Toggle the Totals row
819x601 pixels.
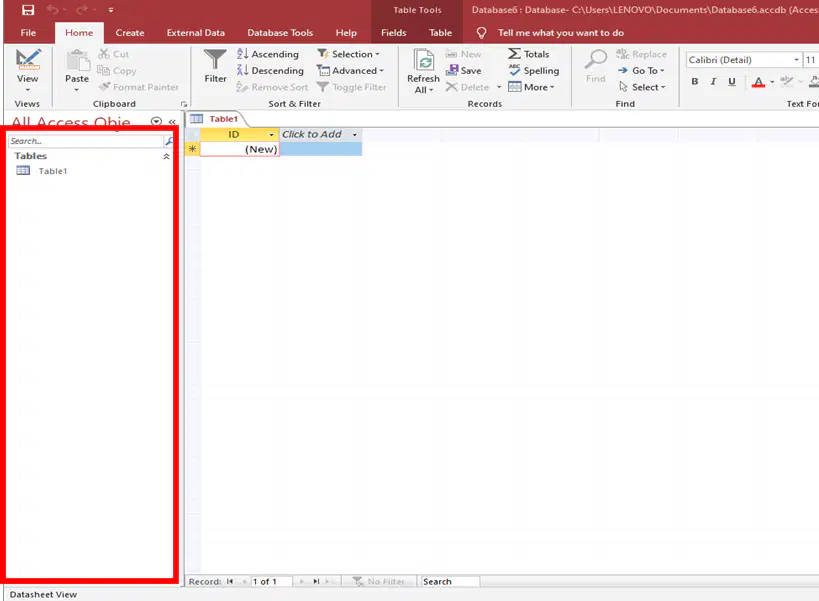click(528, 54)
